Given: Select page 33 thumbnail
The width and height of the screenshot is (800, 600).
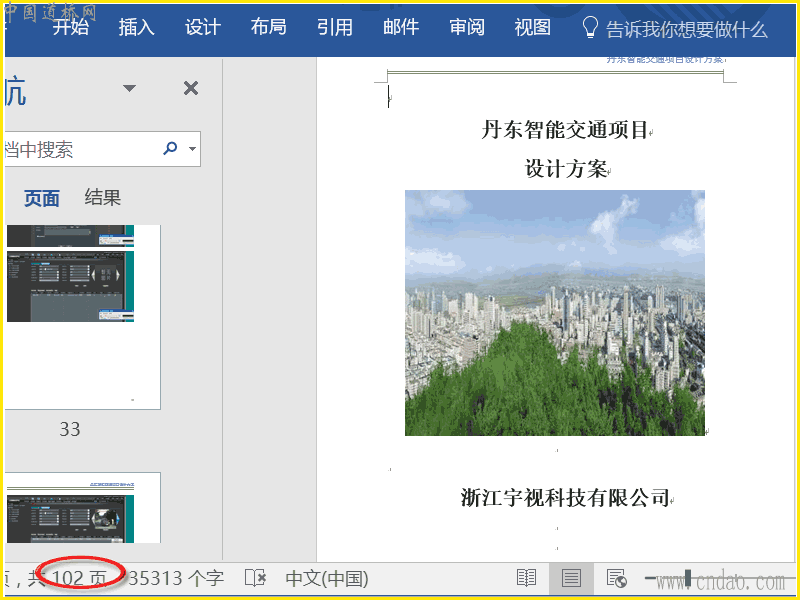Looking at the screenshot, I should [83, 317].
